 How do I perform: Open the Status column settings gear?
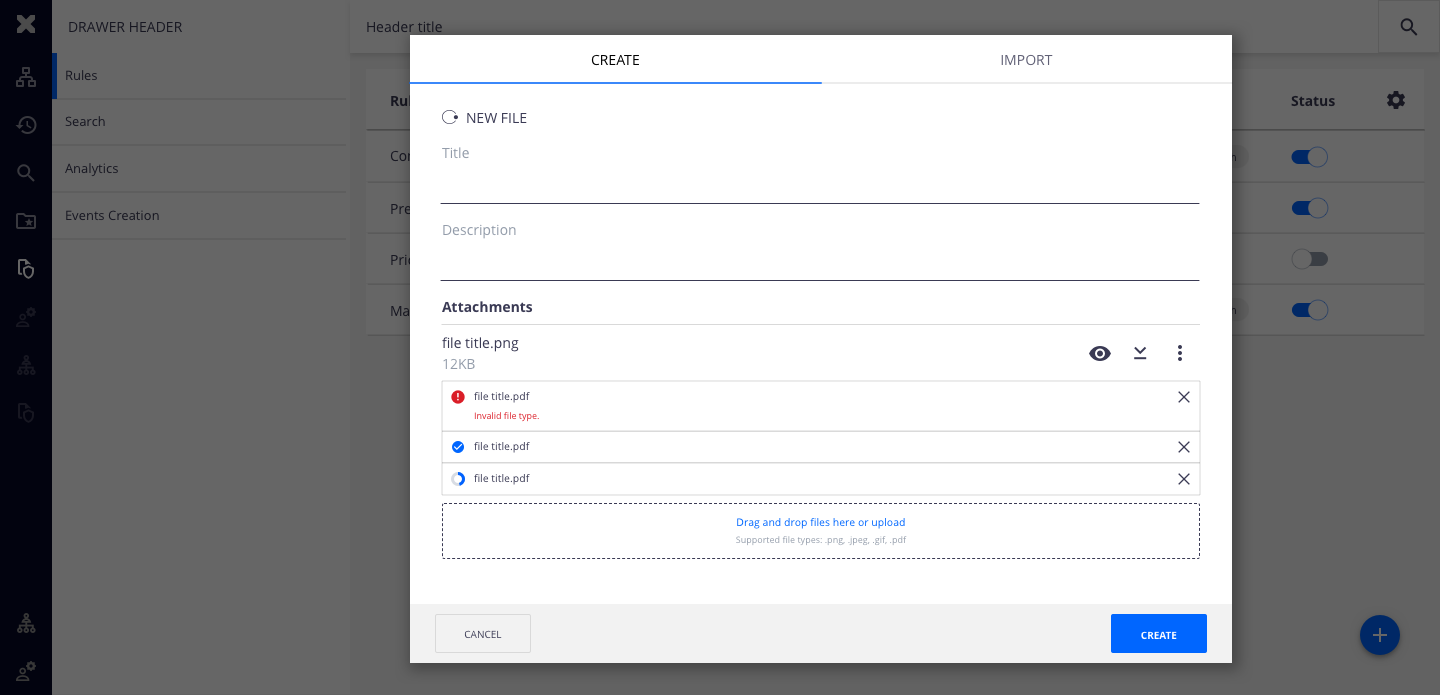pos(1396,100)
